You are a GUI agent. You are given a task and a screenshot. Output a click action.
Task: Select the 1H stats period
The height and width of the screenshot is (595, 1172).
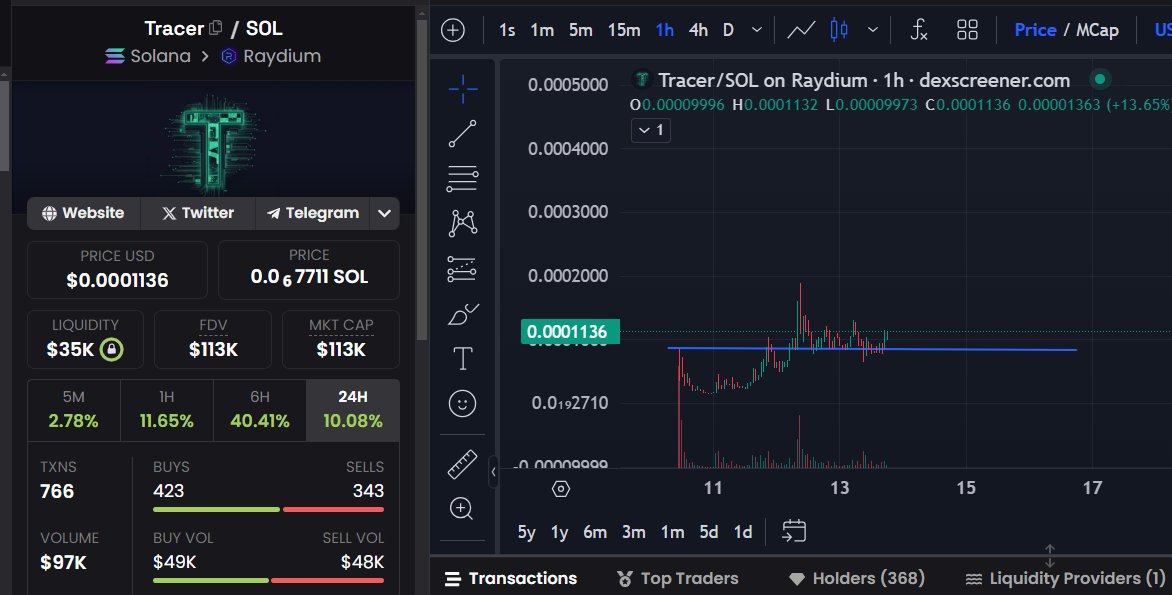[166, 409]
